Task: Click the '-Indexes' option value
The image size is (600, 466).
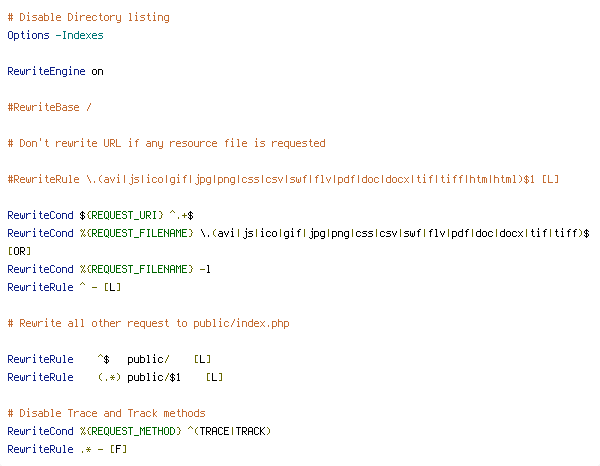Action: [x=80, y=35]
